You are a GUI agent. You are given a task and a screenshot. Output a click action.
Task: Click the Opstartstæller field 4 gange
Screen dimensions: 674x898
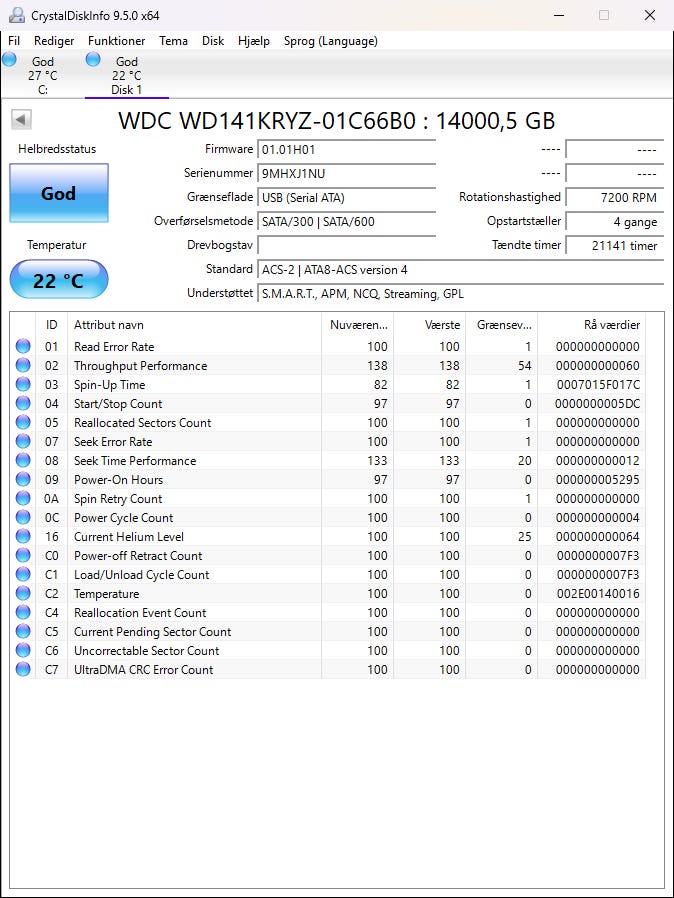614,222
